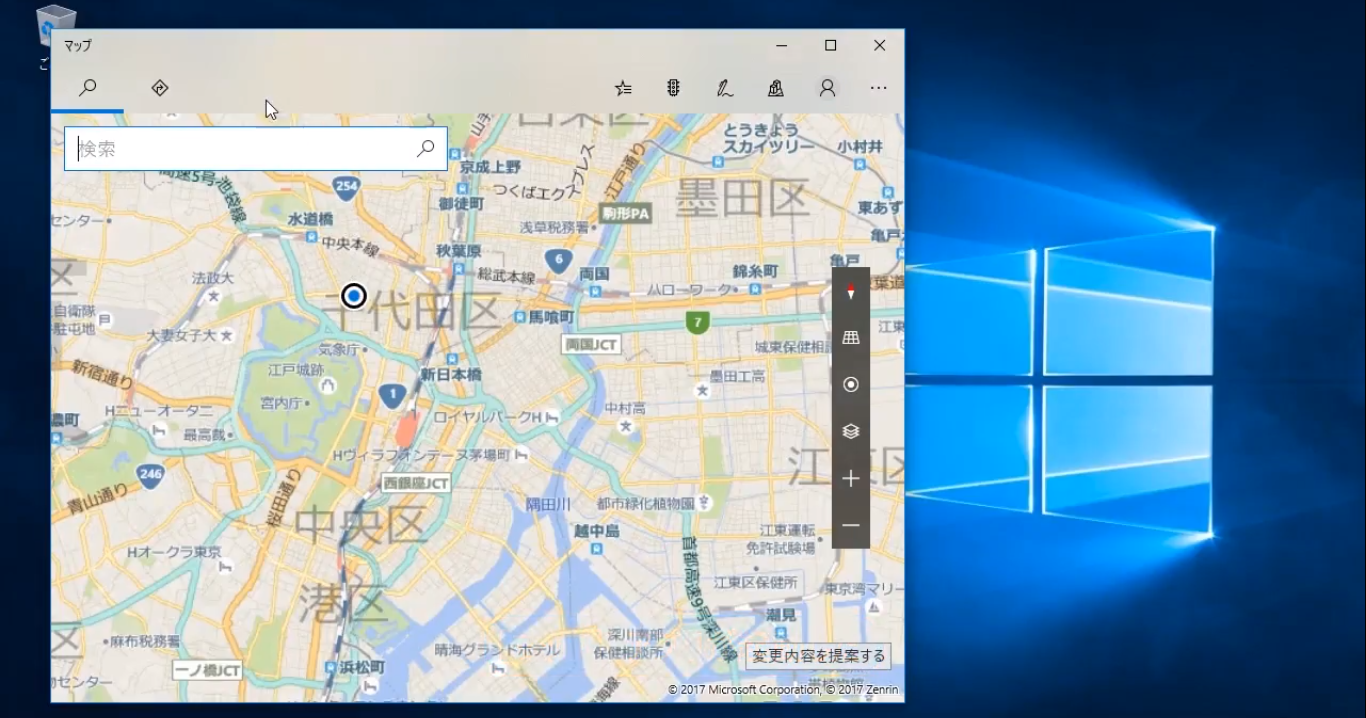
Task: Click the 潮見 station label
Action: 781,614
